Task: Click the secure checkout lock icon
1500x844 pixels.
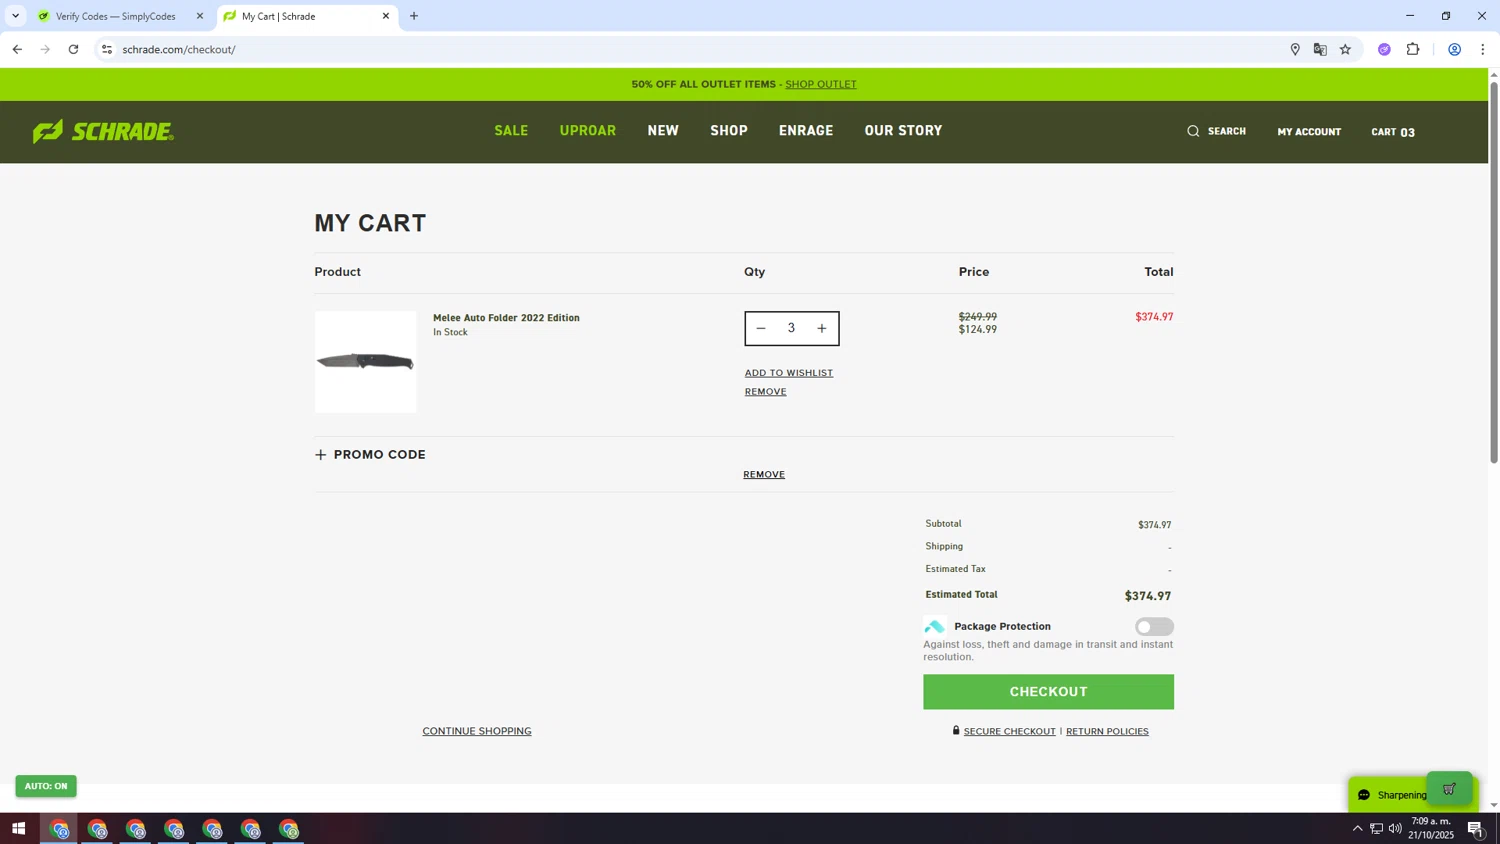Action: pos(956,731)
